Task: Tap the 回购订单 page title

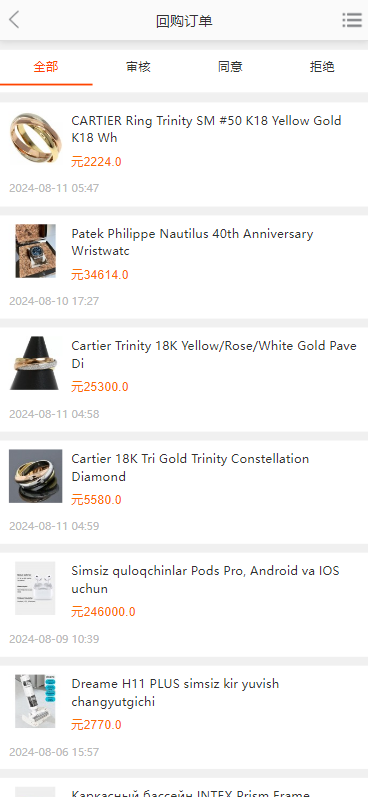Action: pyautogui.click(x=184, y=21)
